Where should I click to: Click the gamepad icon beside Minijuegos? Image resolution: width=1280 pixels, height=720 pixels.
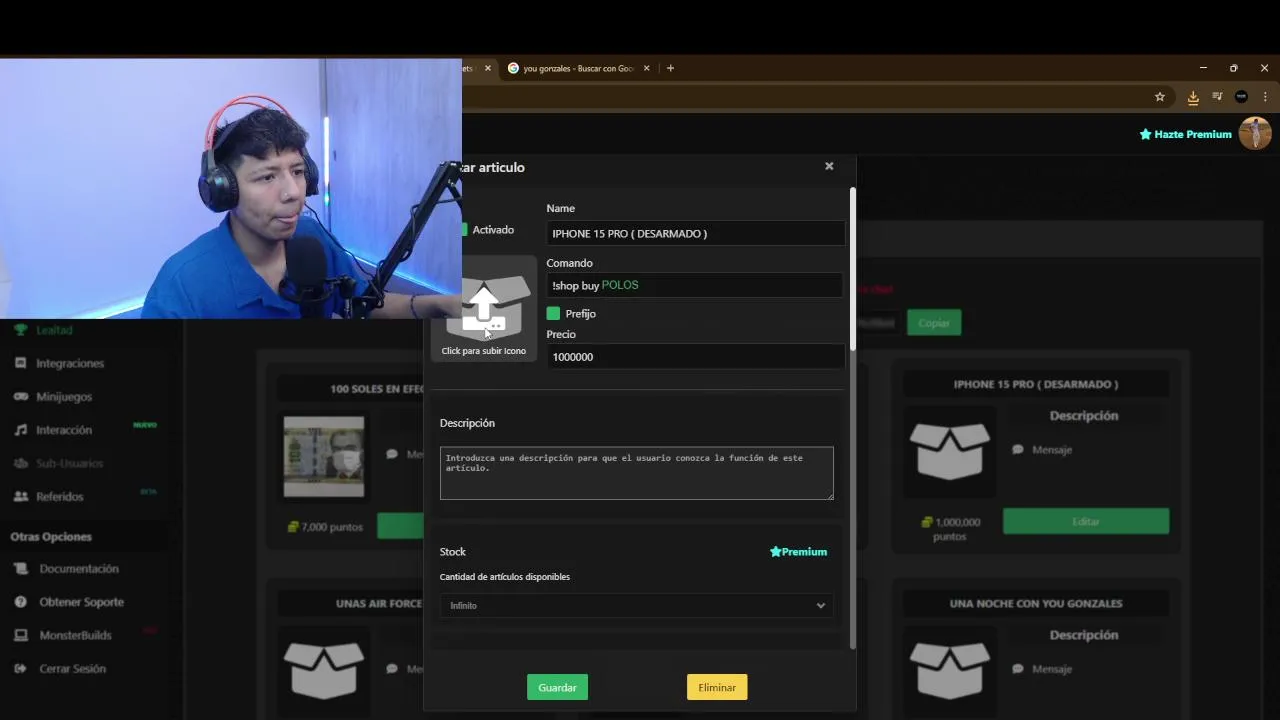20,397
